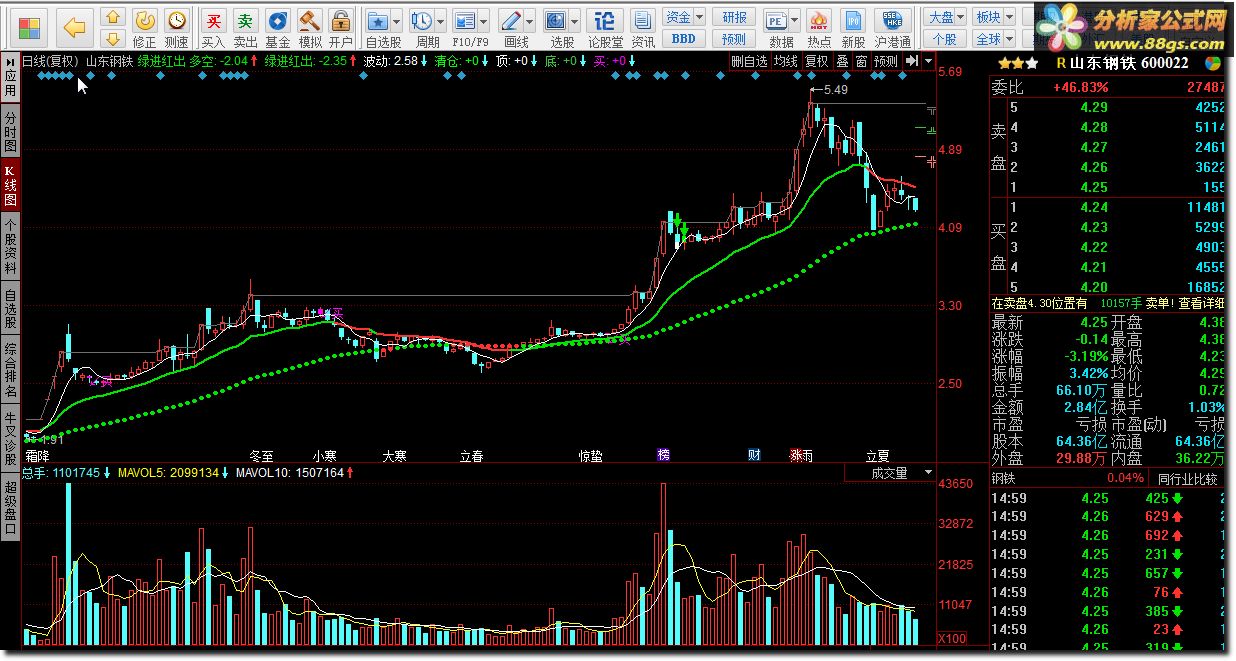Click the BBD button
The width and height of the screenshot is (1236, 661).
(684, 39)
